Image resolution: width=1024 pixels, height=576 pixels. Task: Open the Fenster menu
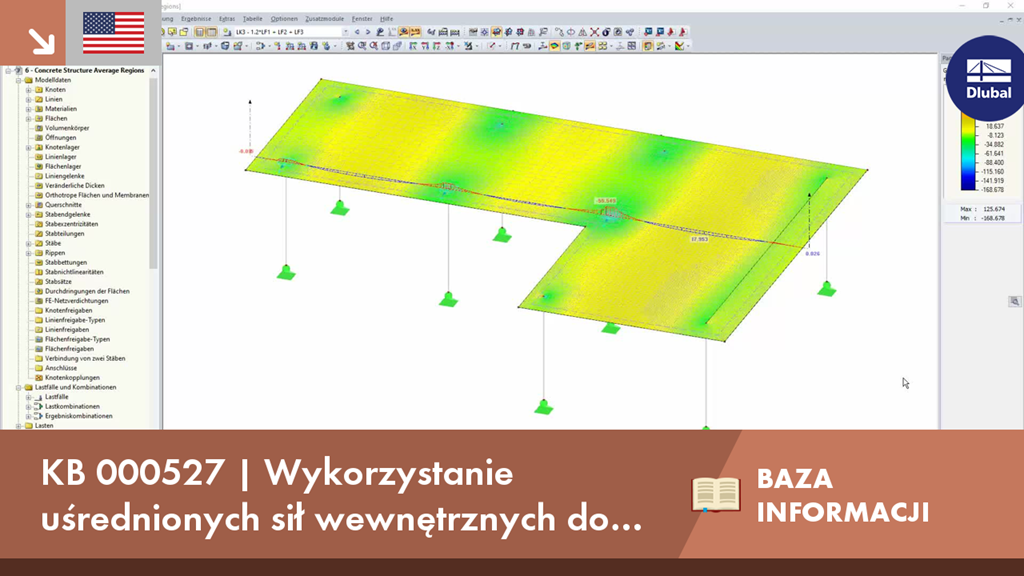tap(362, 19)
